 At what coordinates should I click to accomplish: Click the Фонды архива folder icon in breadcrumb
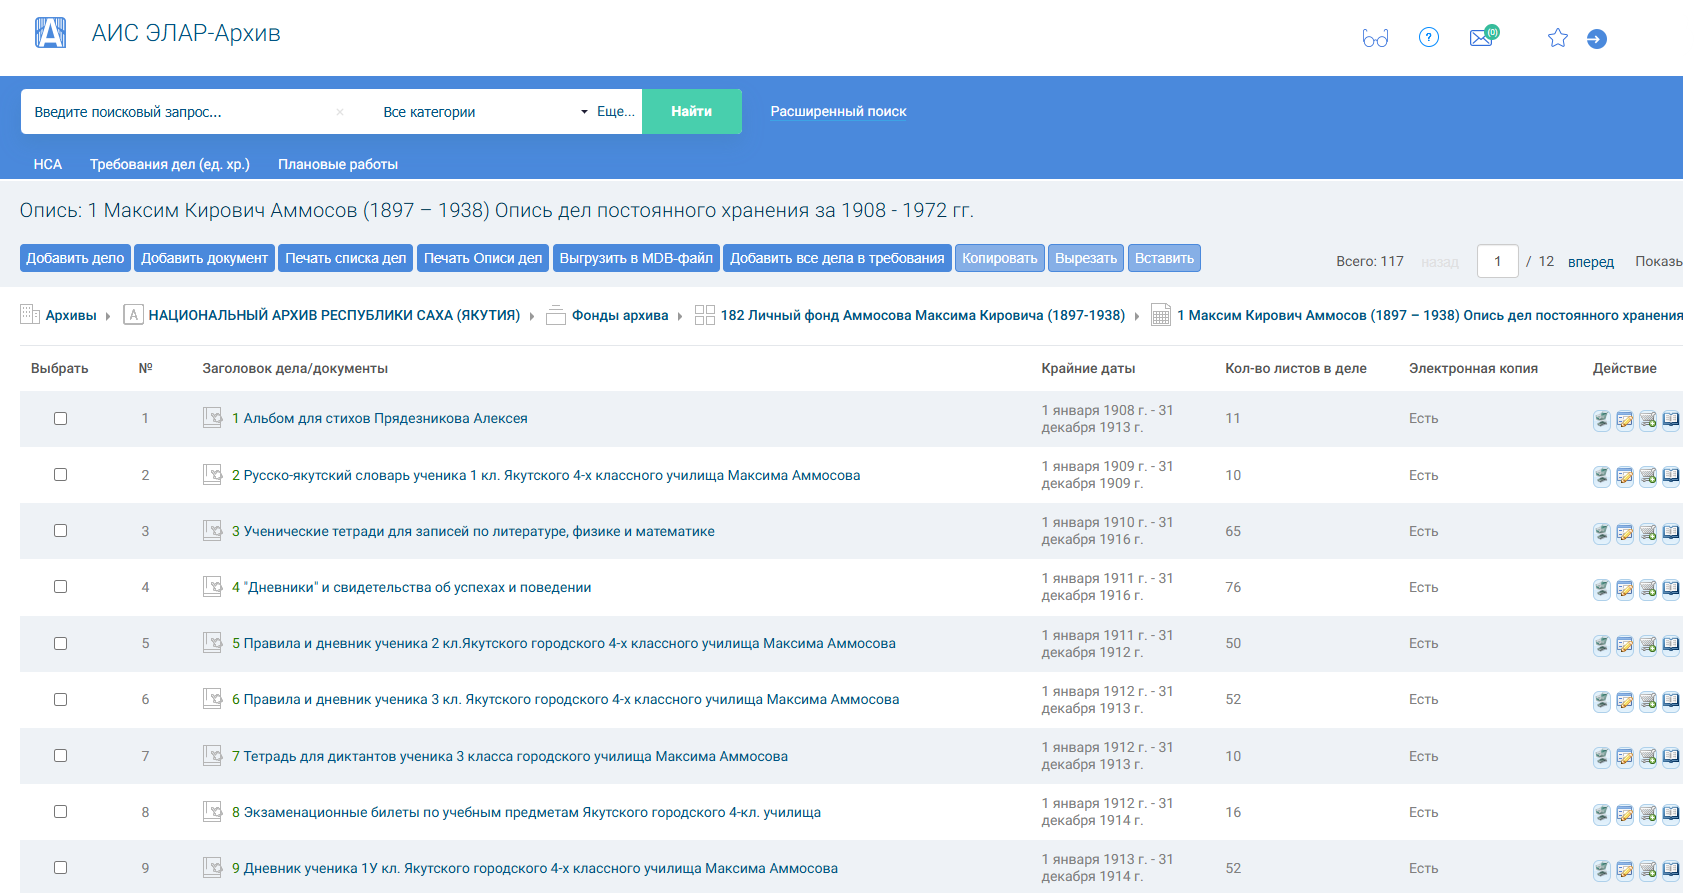[x=556, y=315]
